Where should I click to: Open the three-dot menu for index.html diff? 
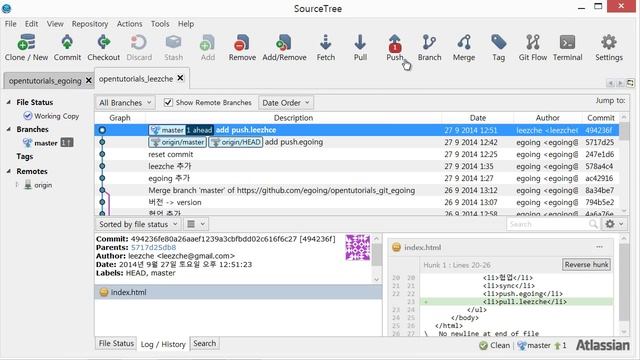pos(599,247)
